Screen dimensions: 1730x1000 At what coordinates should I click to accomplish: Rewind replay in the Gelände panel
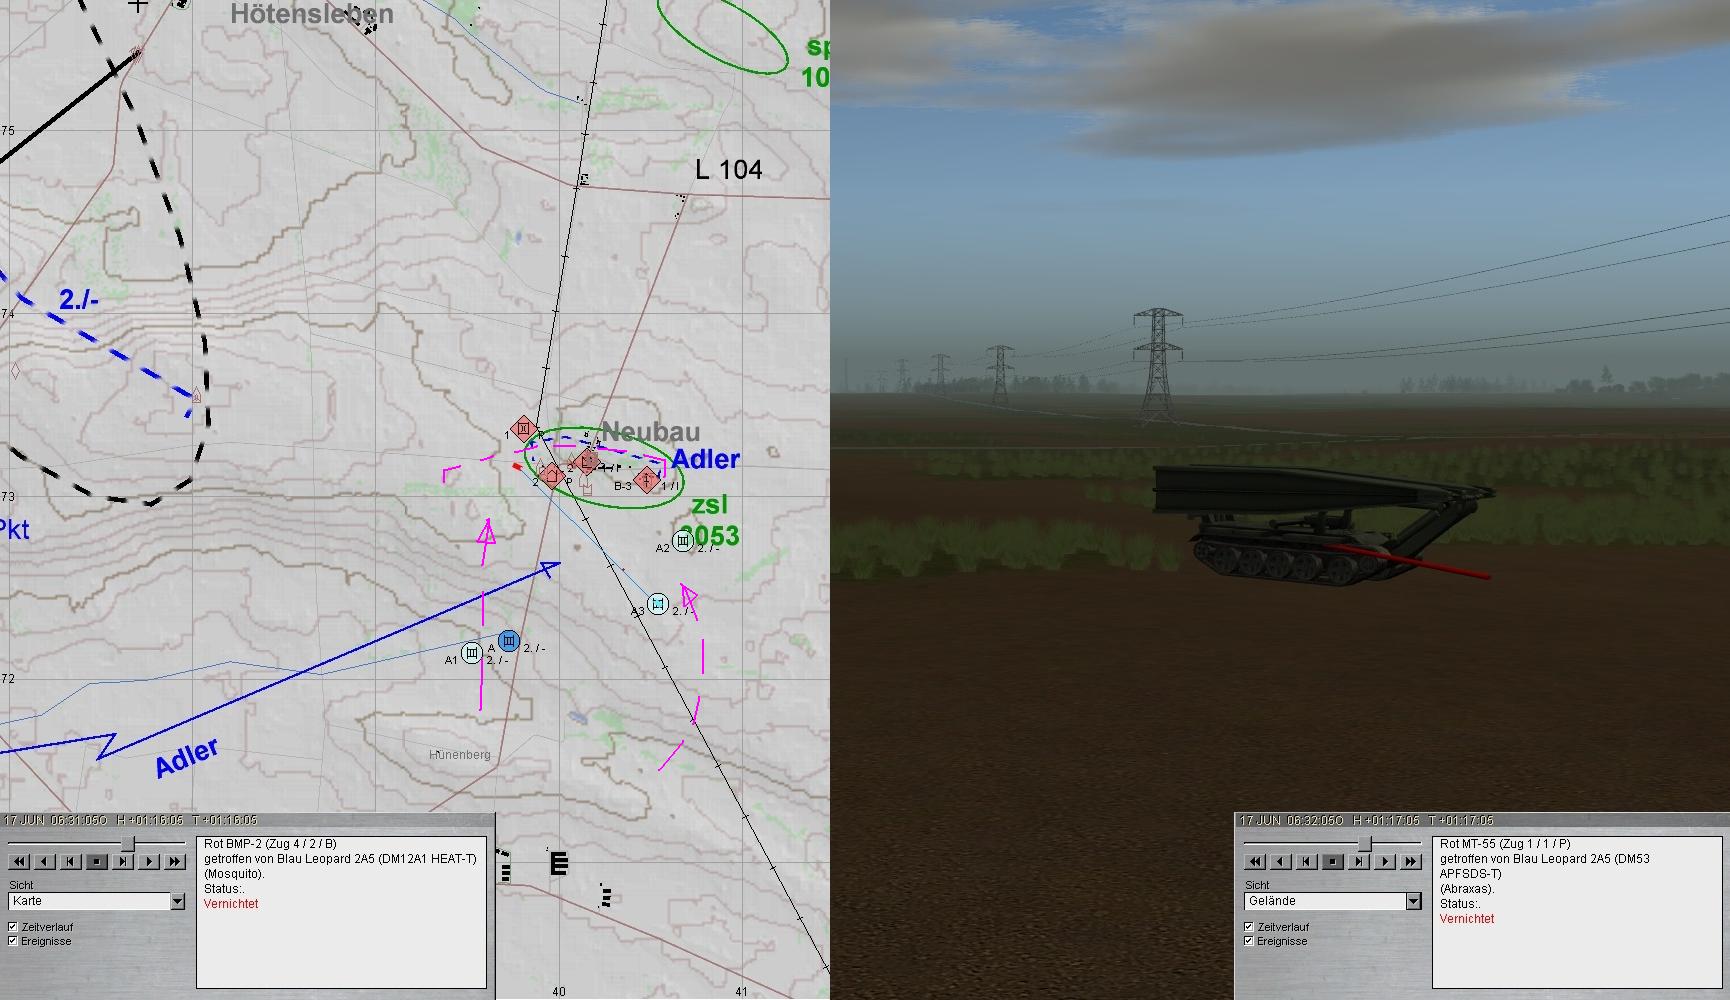click(1256, 861)
